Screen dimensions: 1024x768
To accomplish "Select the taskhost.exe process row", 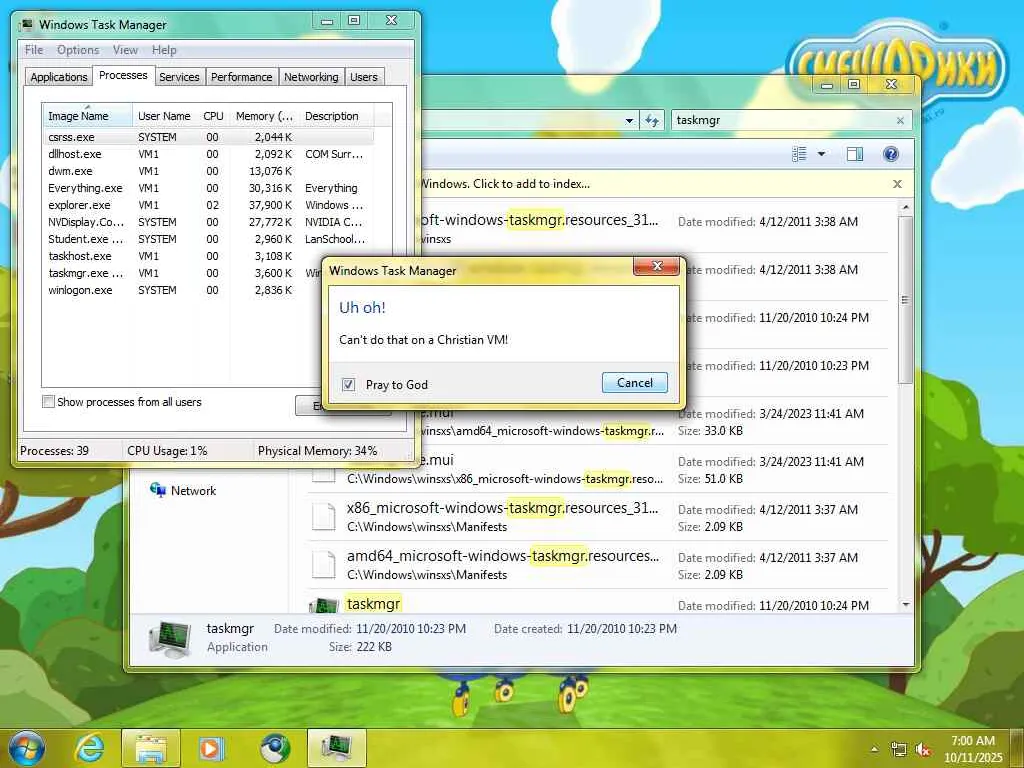I will 183,256.
